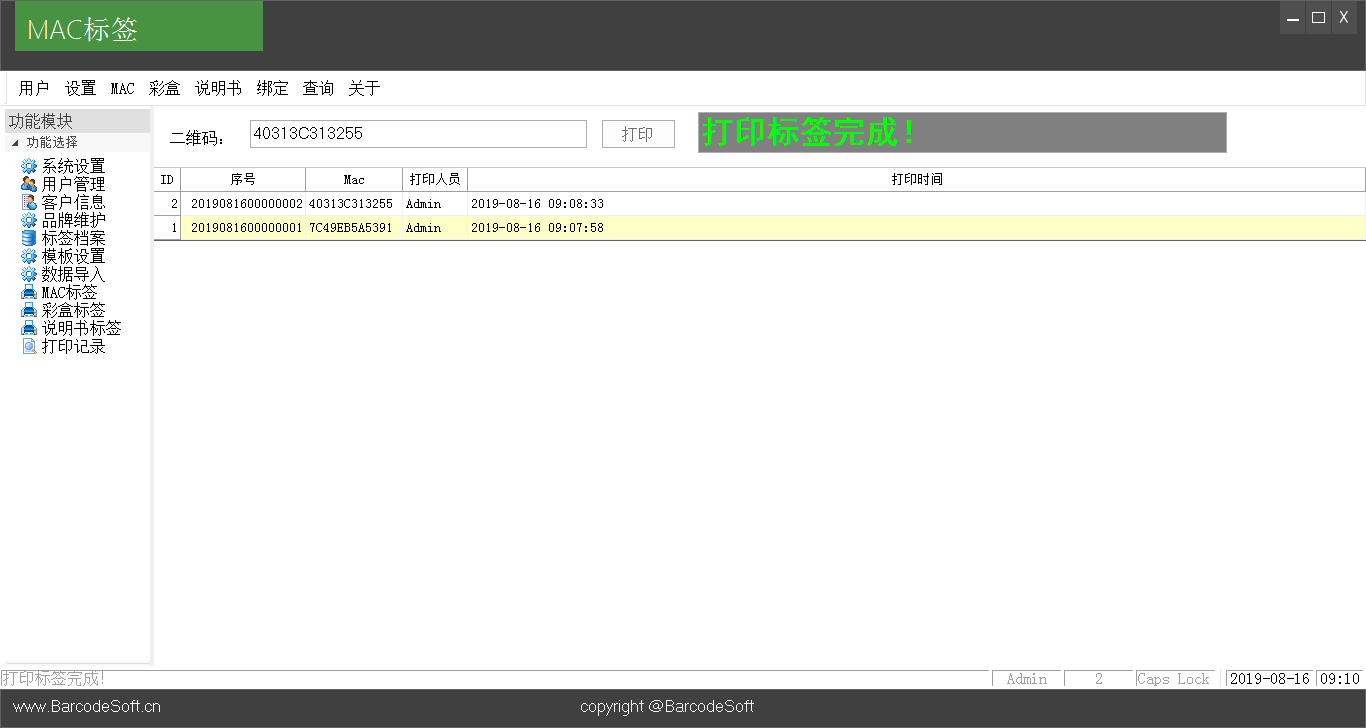
Task: Select MAC标签 in the function tree
Action: (70, 292)
